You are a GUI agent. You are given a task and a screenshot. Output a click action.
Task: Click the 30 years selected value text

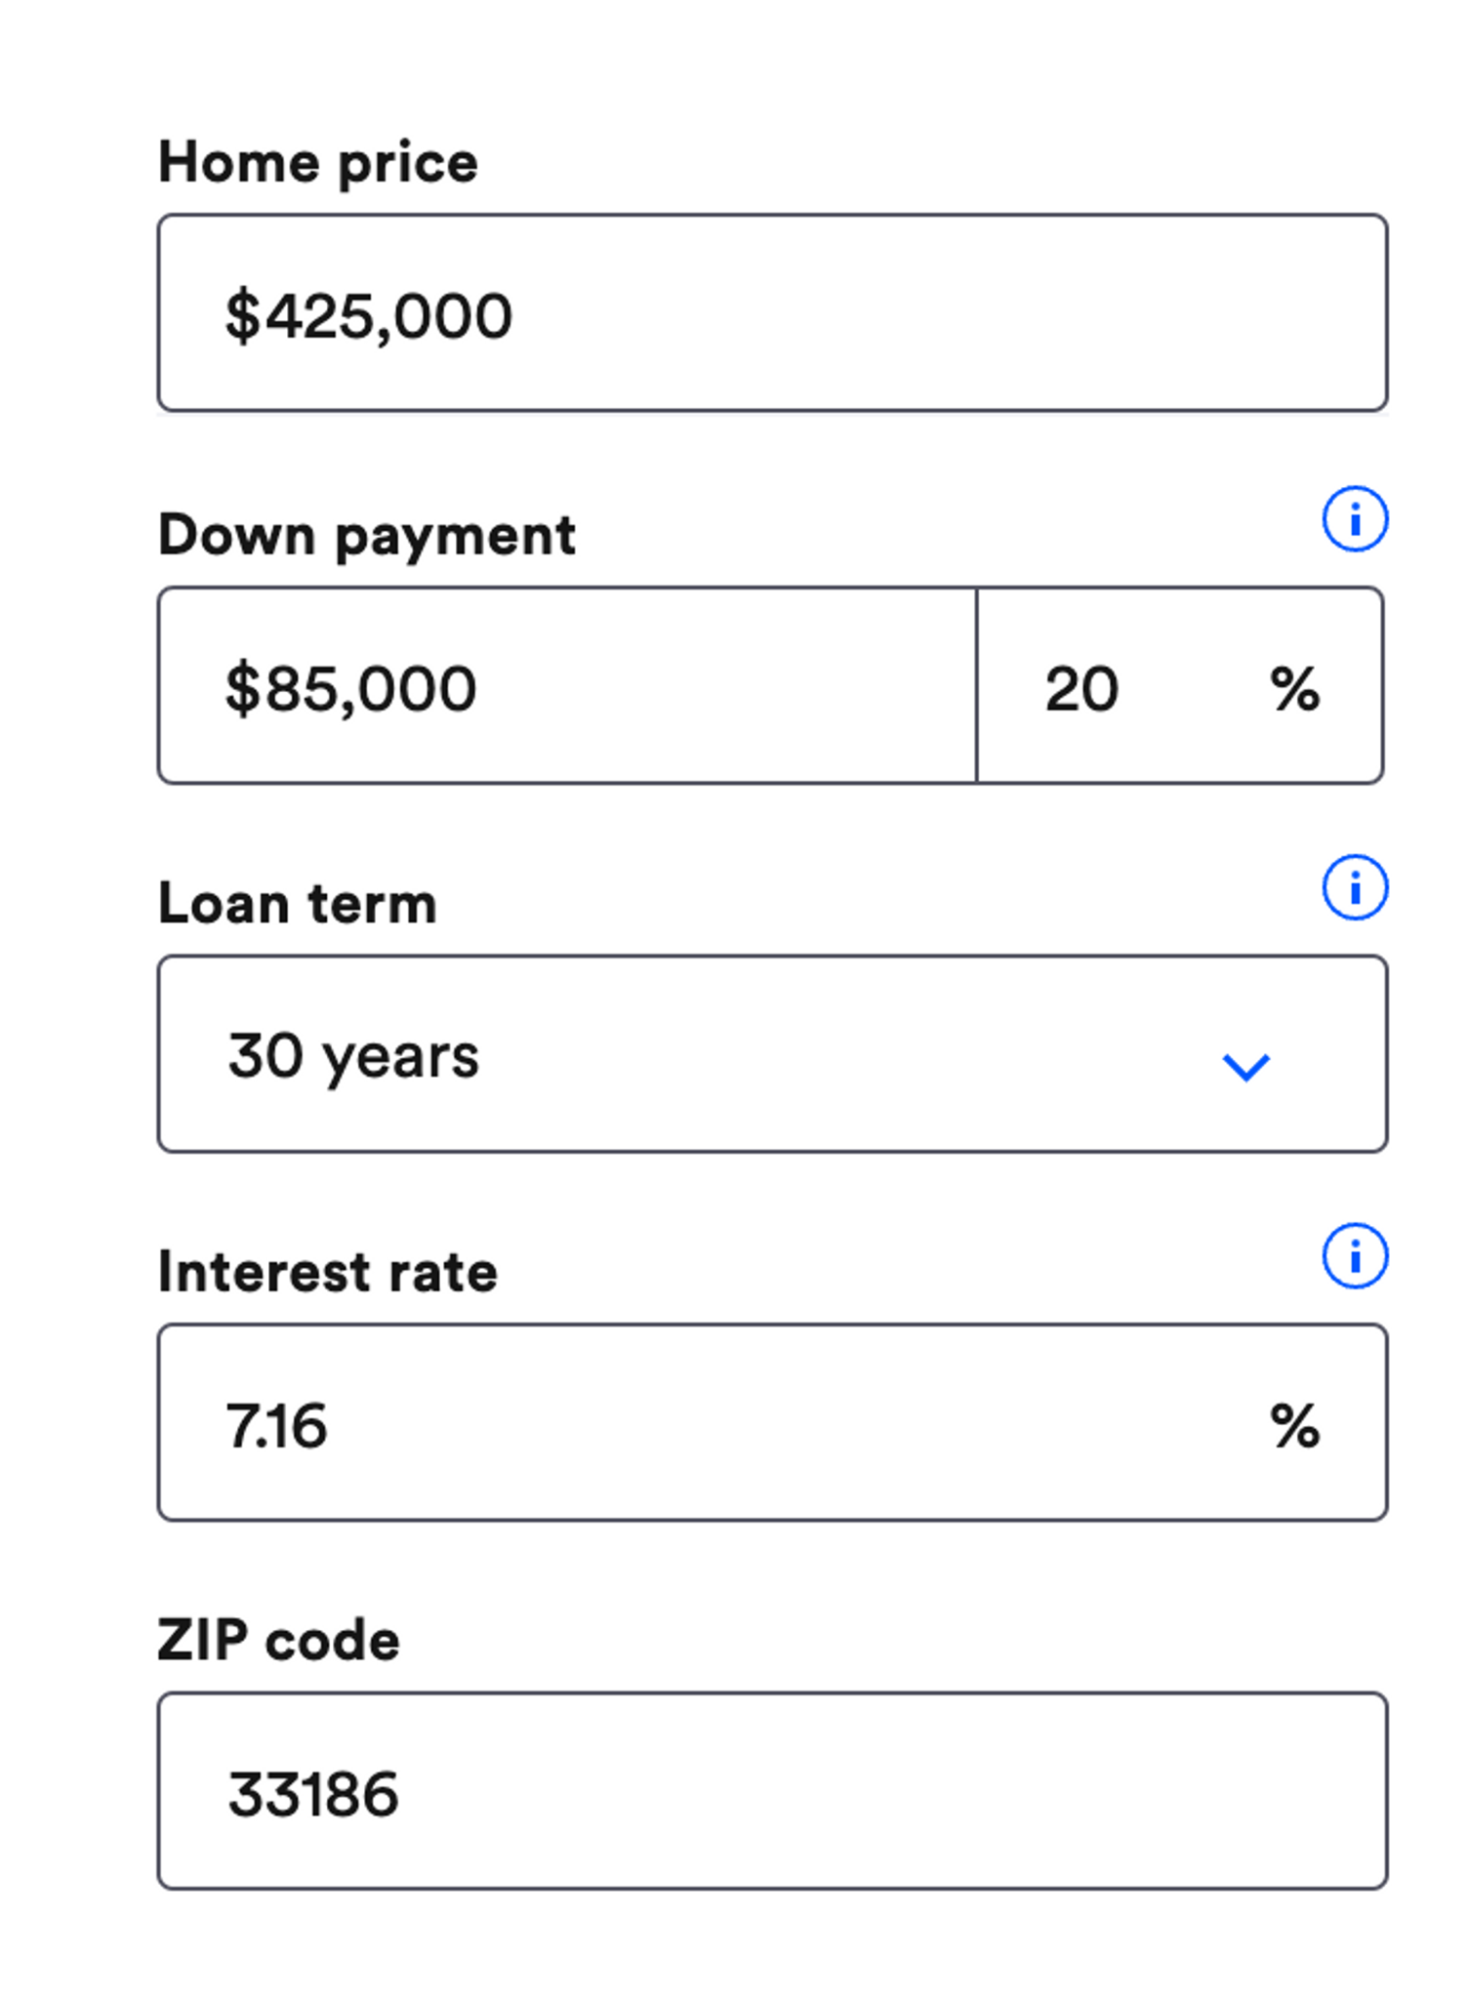coord(354,1056)
